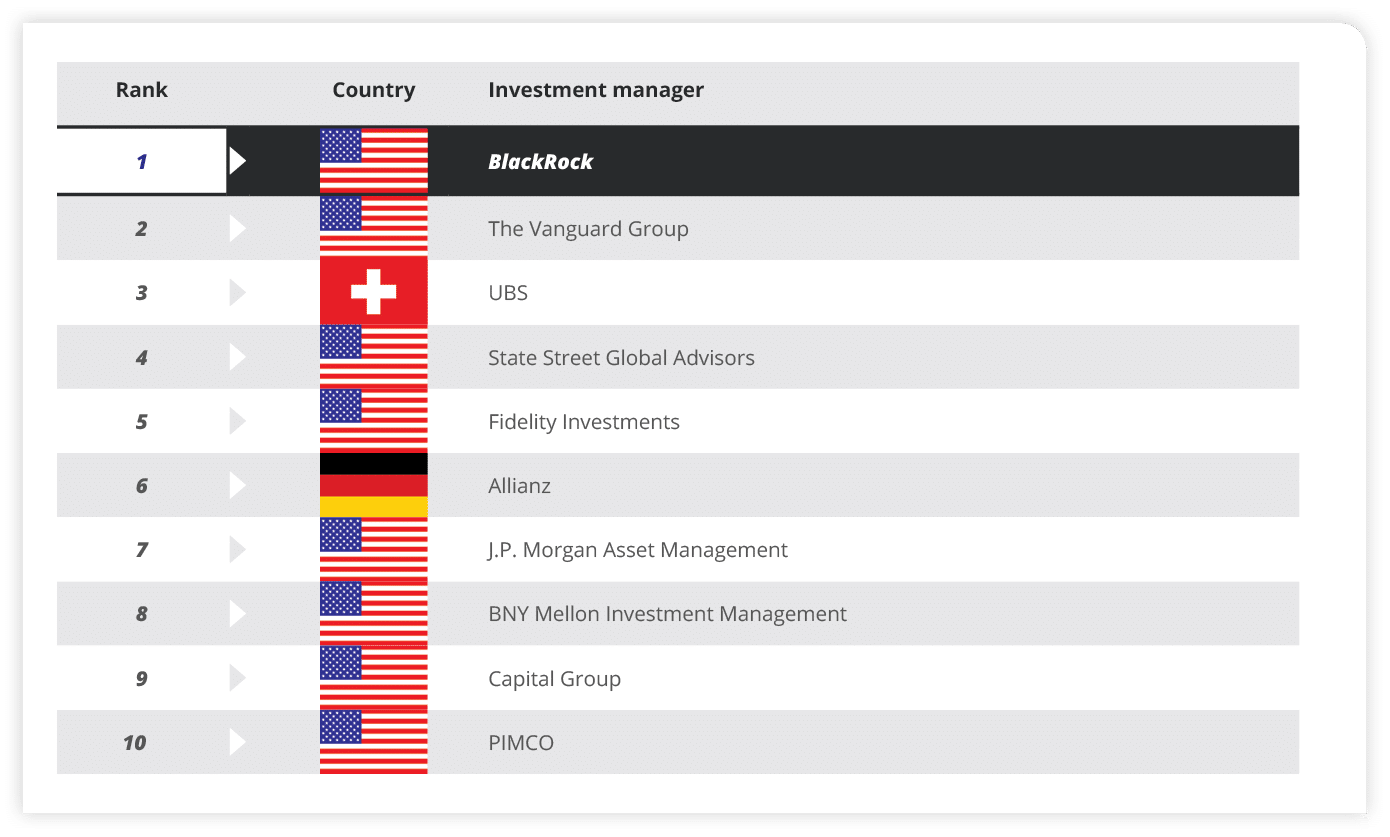Click rank number 5 cell
Screen dimensions: 1390x837
click(x=141, y=422)
